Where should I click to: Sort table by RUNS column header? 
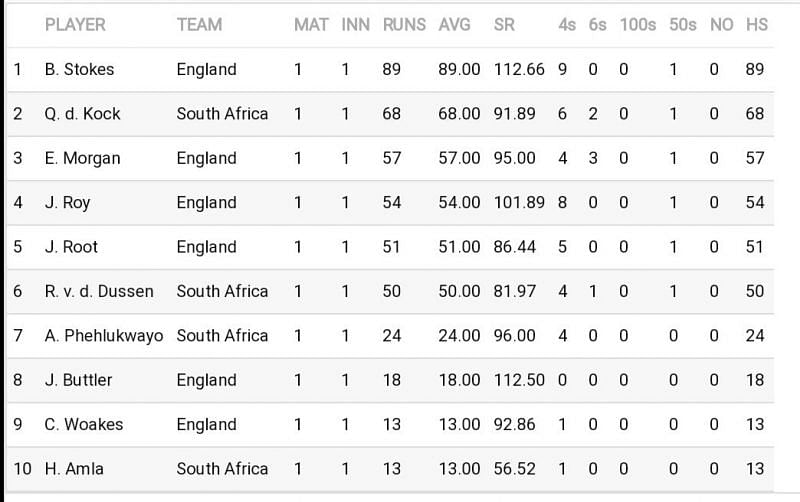(x=404, y=24)
